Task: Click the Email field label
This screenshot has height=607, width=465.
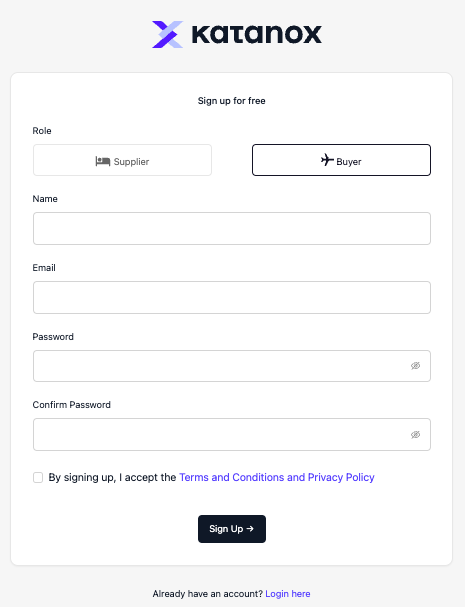Action: [x=44, y=267]
